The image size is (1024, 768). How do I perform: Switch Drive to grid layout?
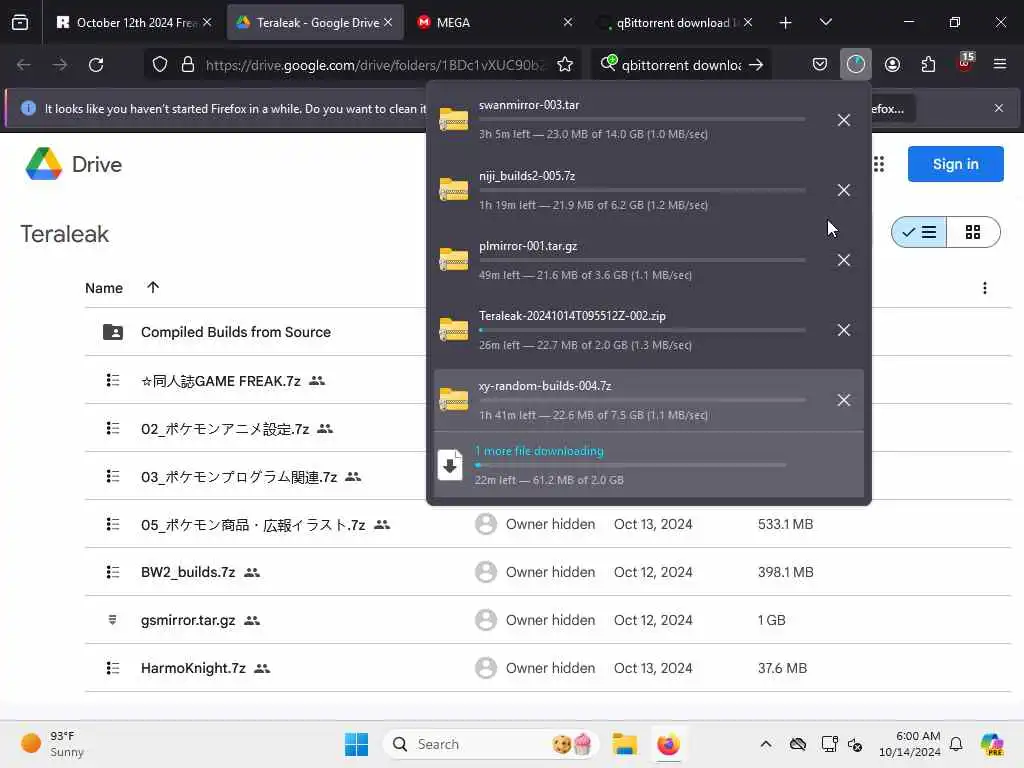[973, 232]
